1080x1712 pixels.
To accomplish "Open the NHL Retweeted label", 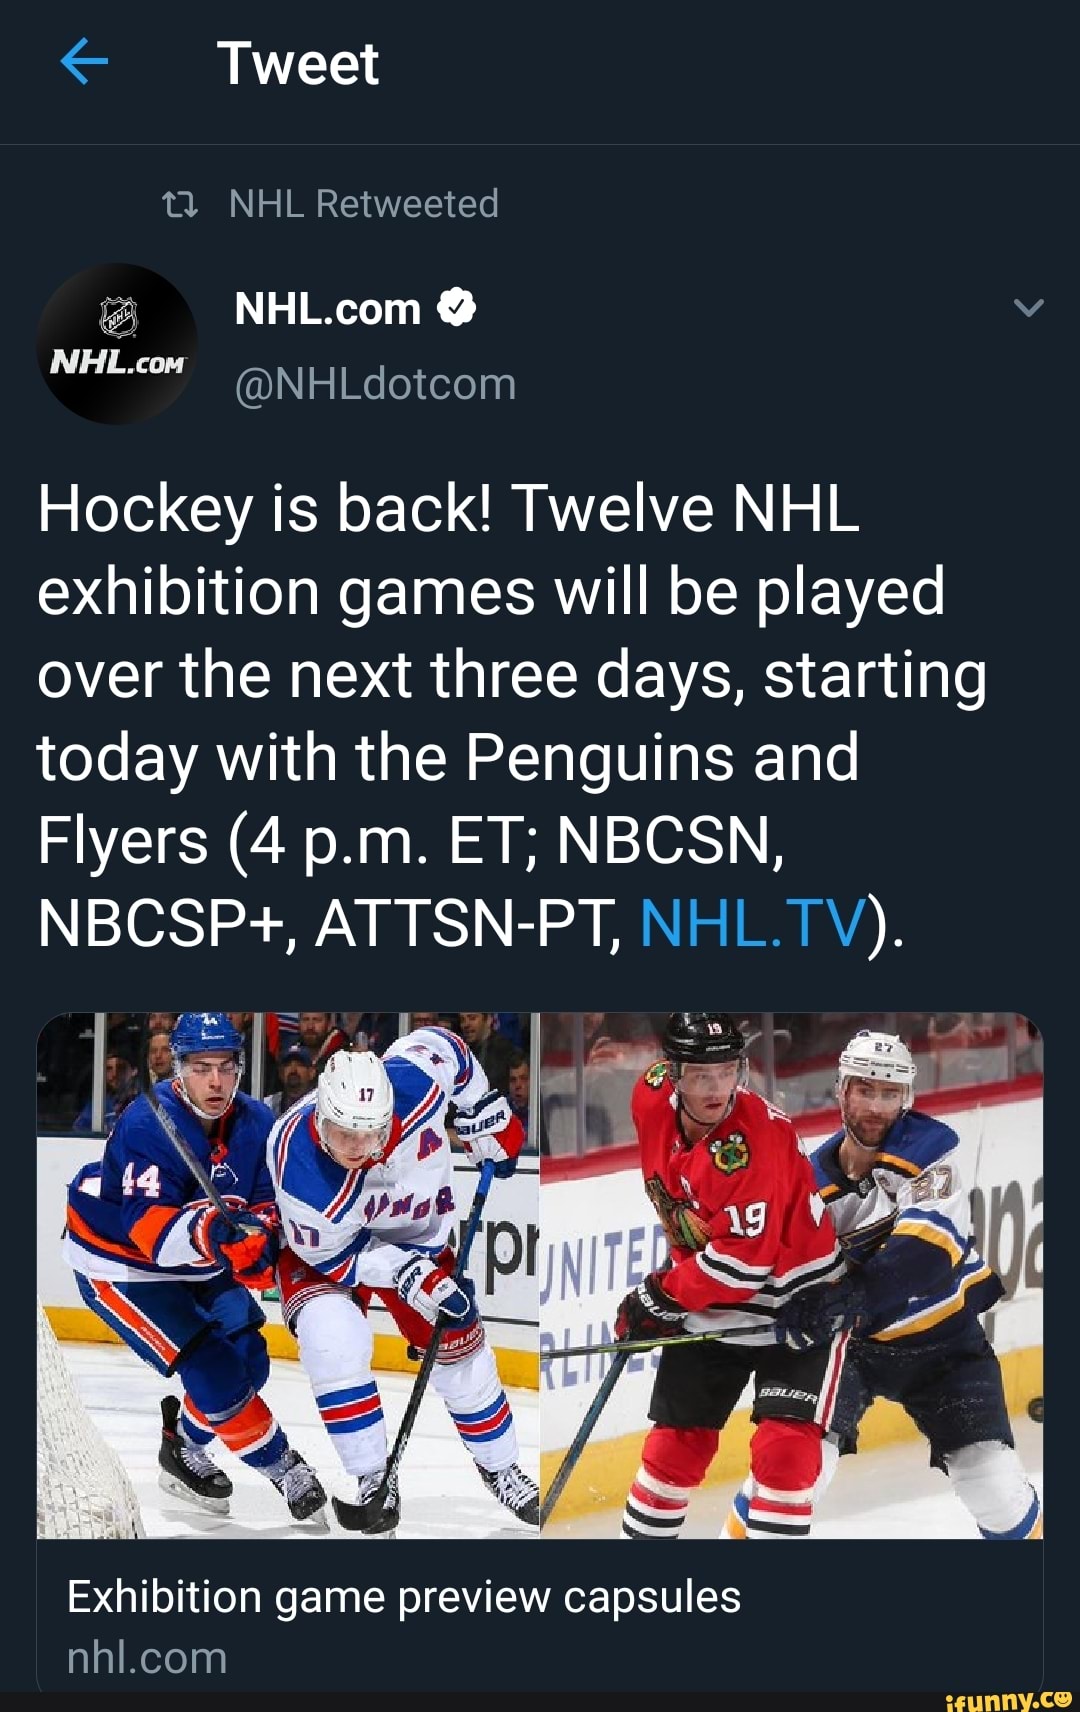I will [x=363, y=204].
